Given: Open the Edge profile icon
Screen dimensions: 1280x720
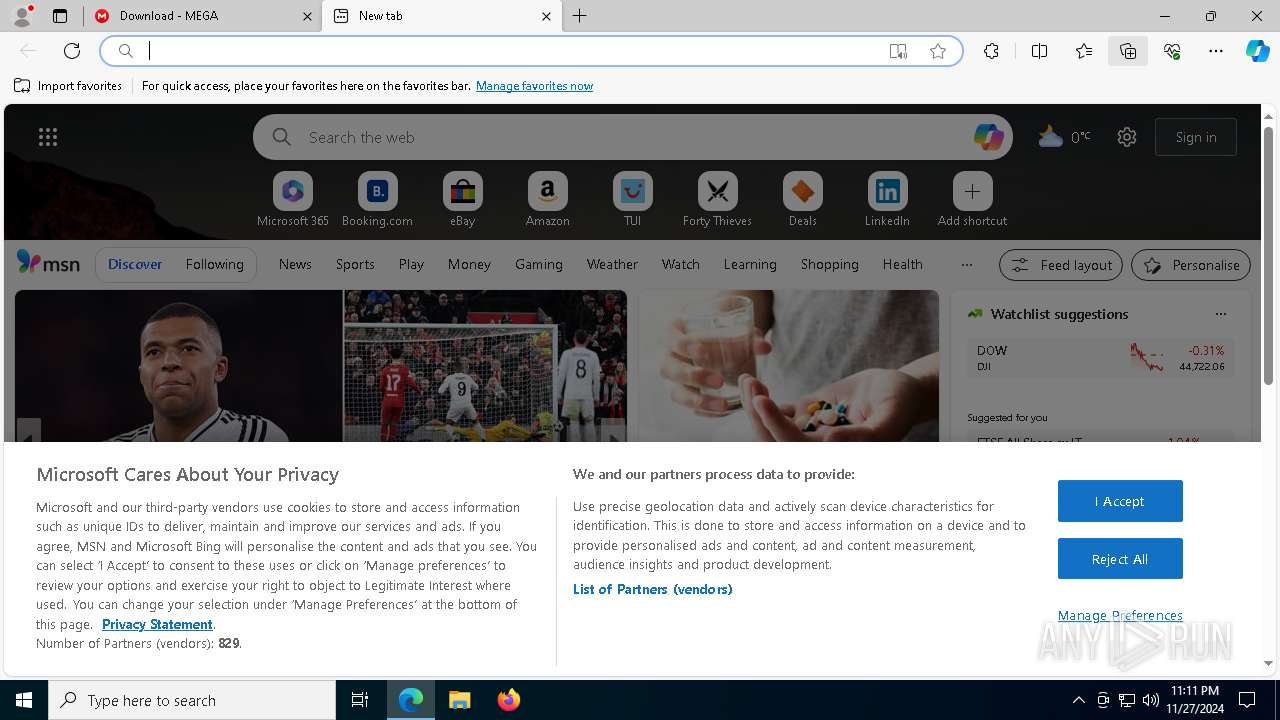Looking at the screenshot, I should point(21,16).
